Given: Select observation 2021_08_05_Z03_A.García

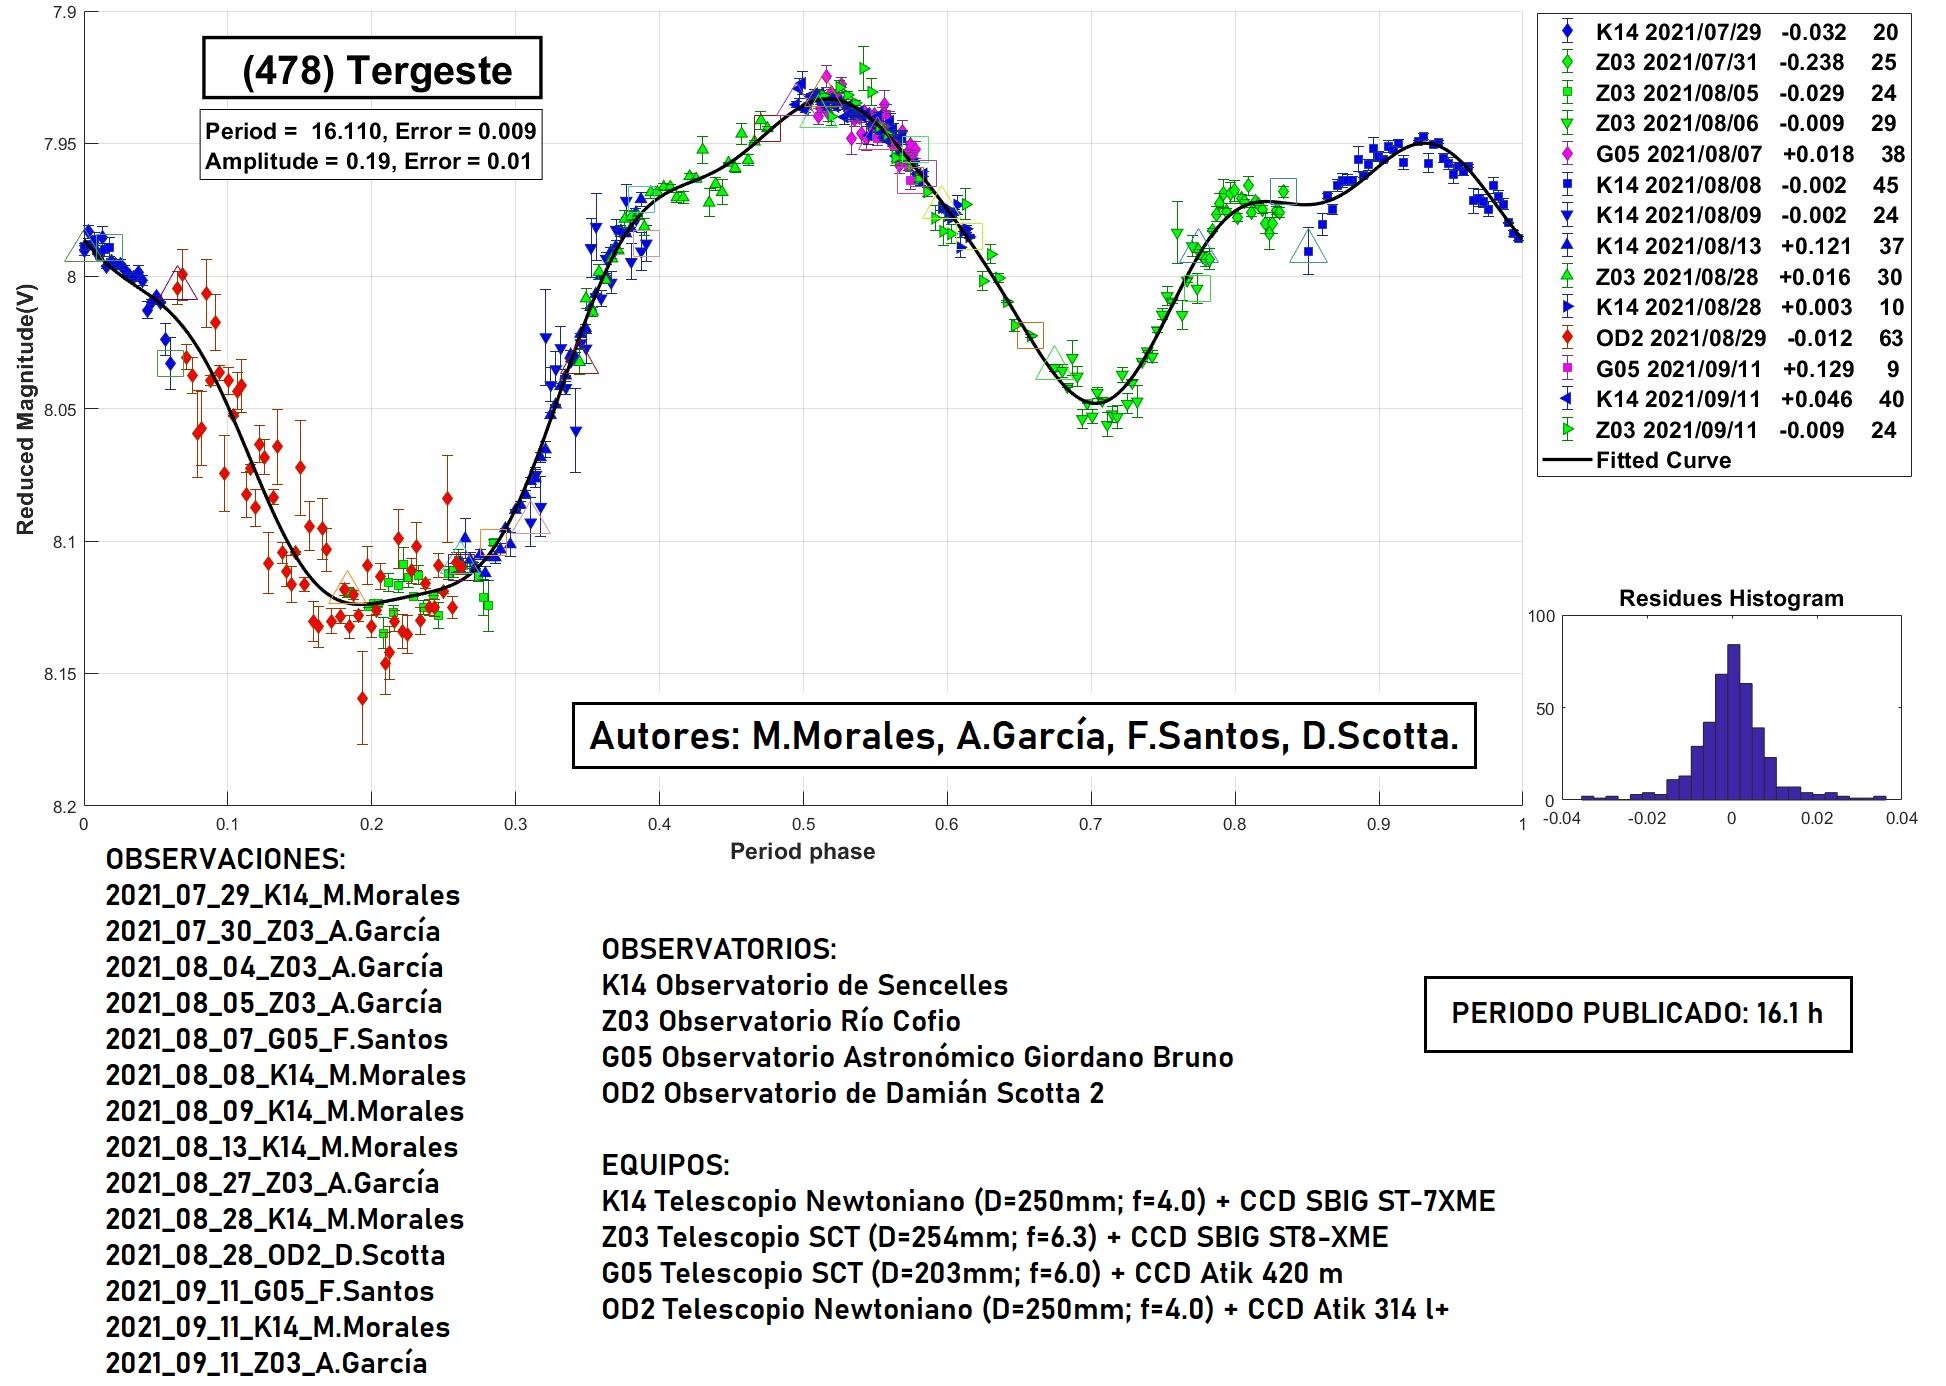Looking at the screenshot, I should tap(273, 1003).
